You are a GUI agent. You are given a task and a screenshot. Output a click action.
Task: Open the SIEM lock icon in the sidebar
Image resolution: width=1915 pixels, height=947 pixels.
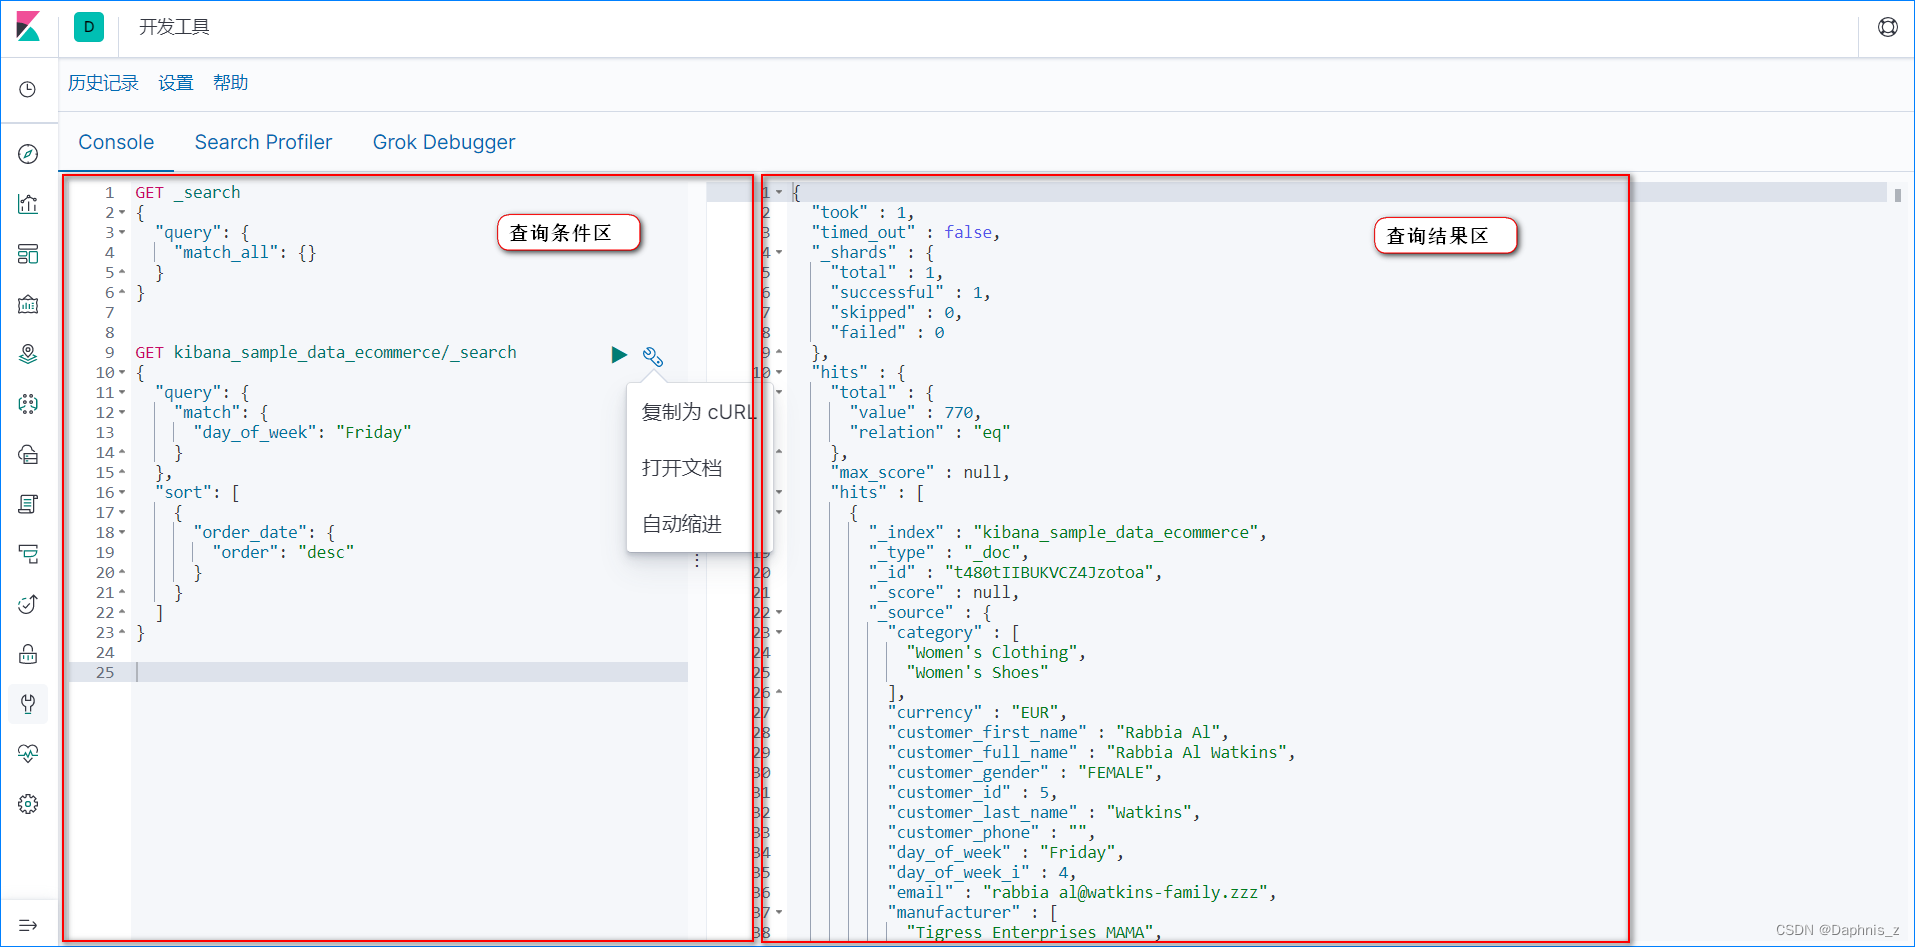pos(28,654)
